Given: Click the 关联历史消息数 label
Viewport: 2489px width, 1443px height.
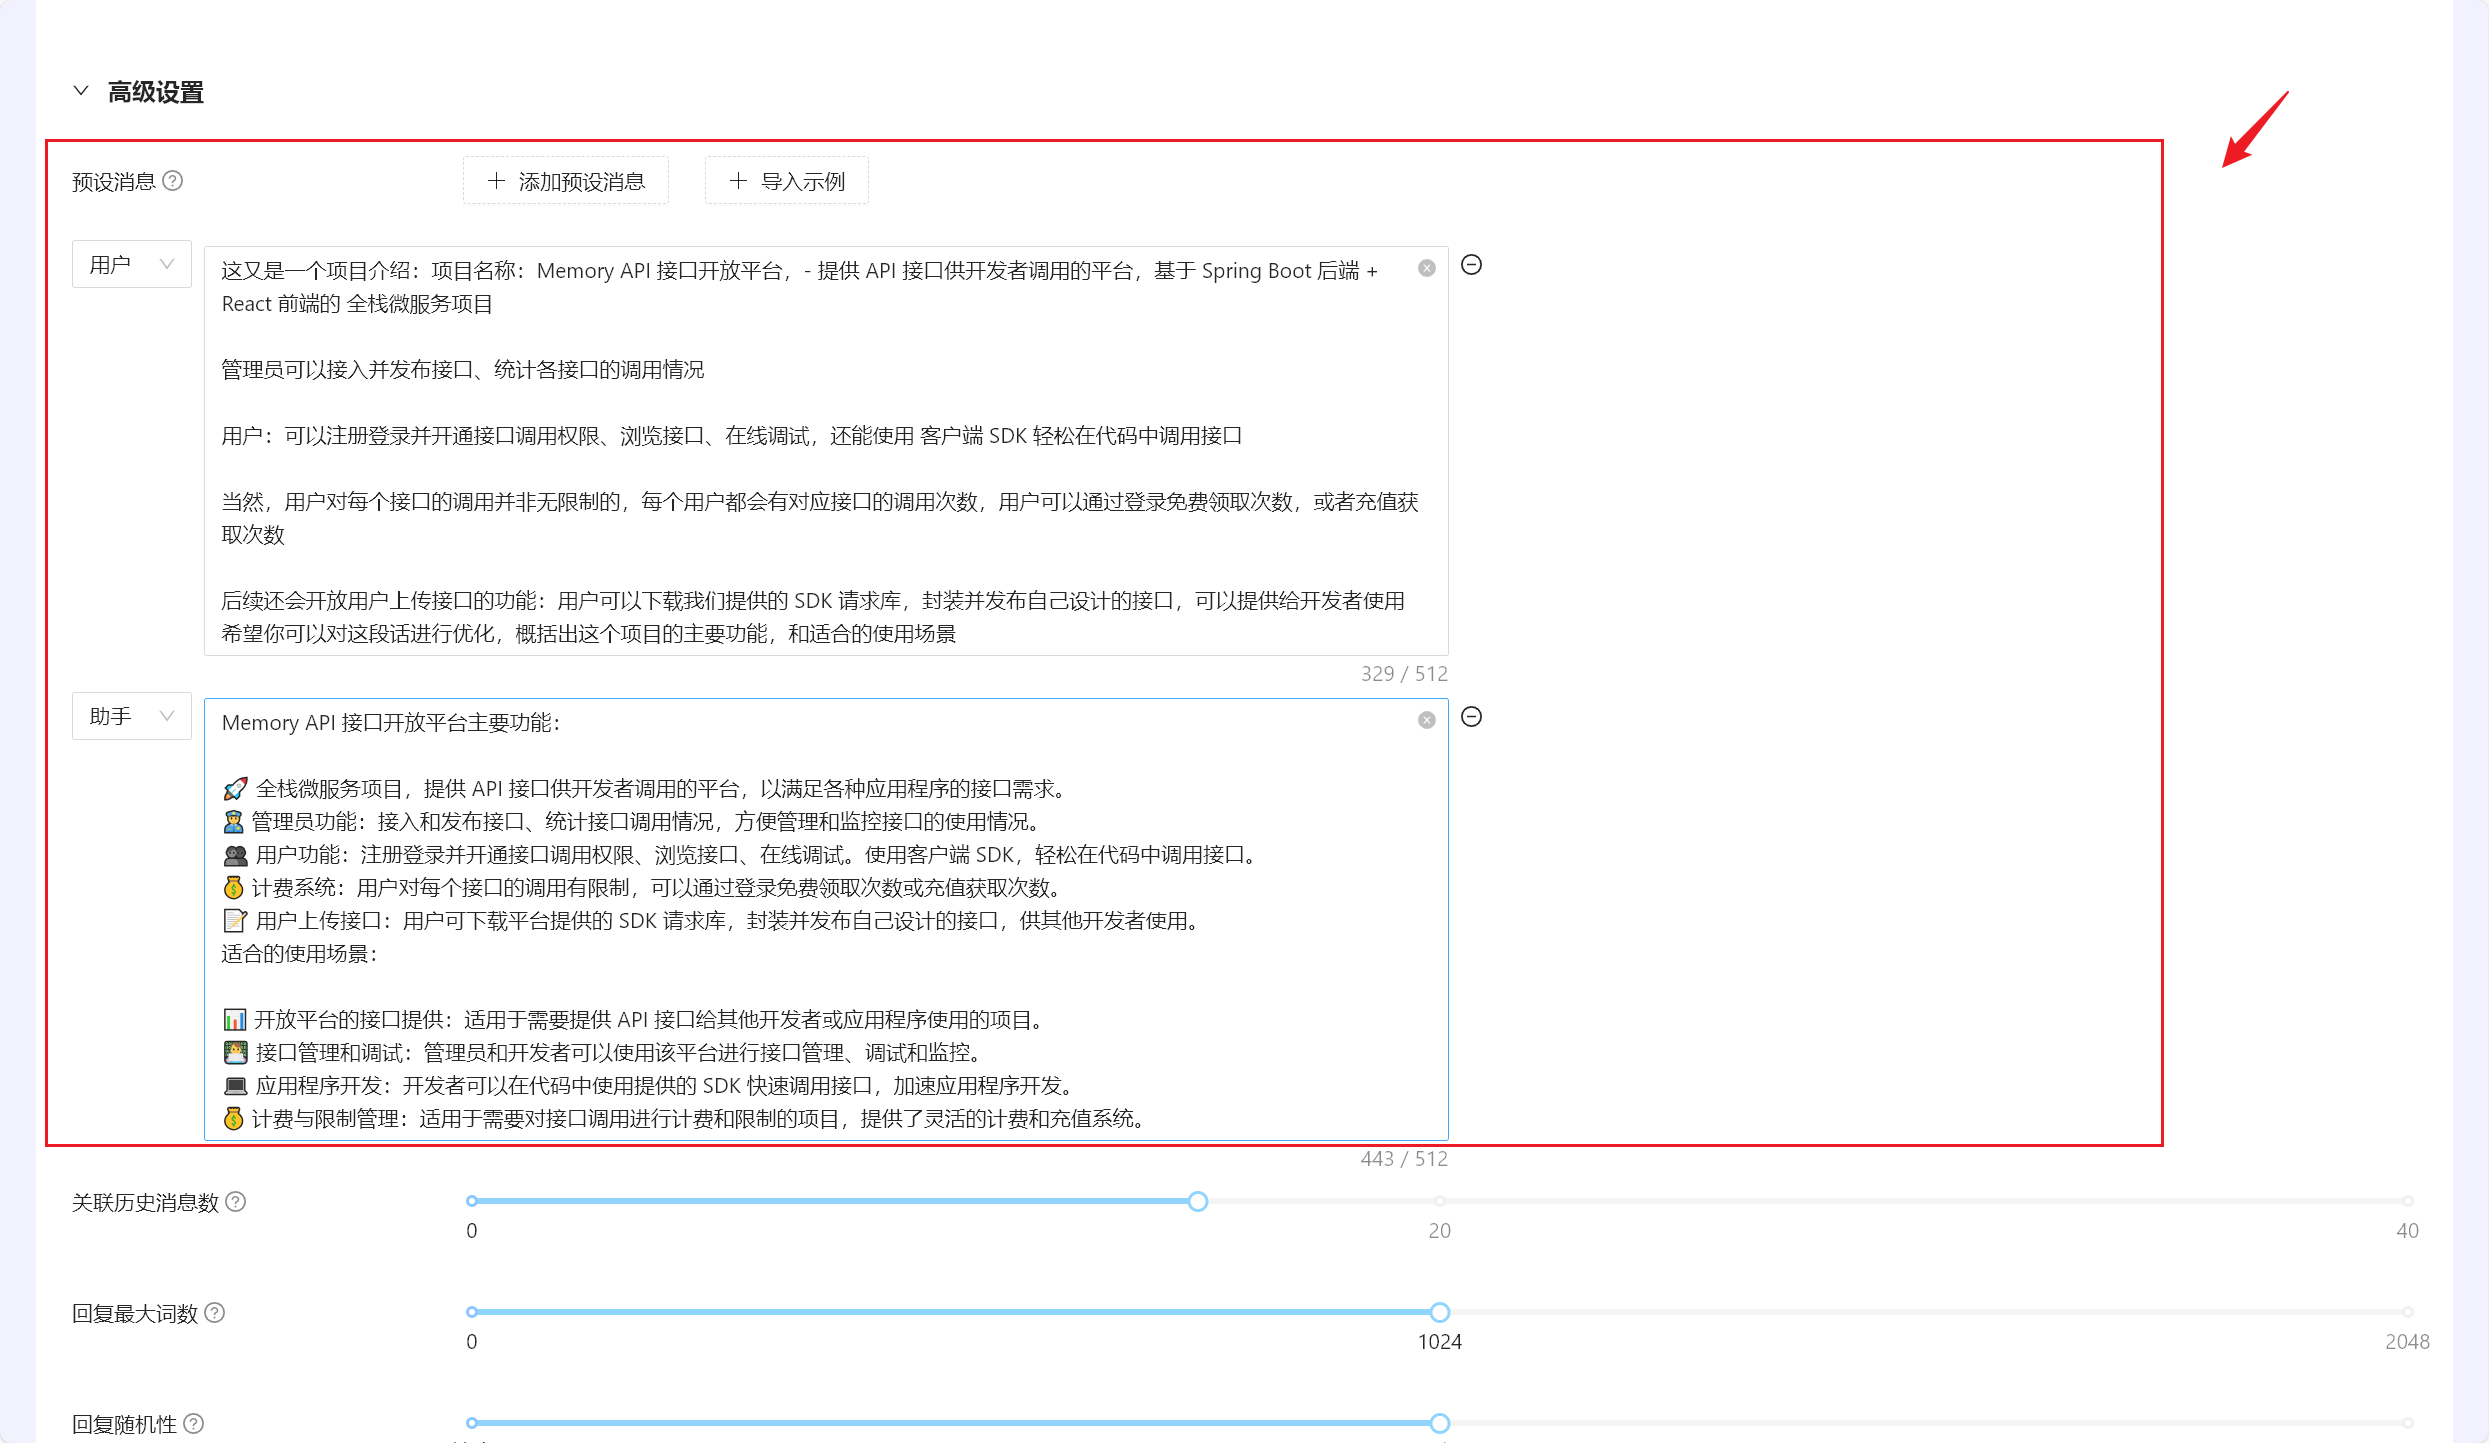Looking at the screenshot, I should [x=145, y=1202].
